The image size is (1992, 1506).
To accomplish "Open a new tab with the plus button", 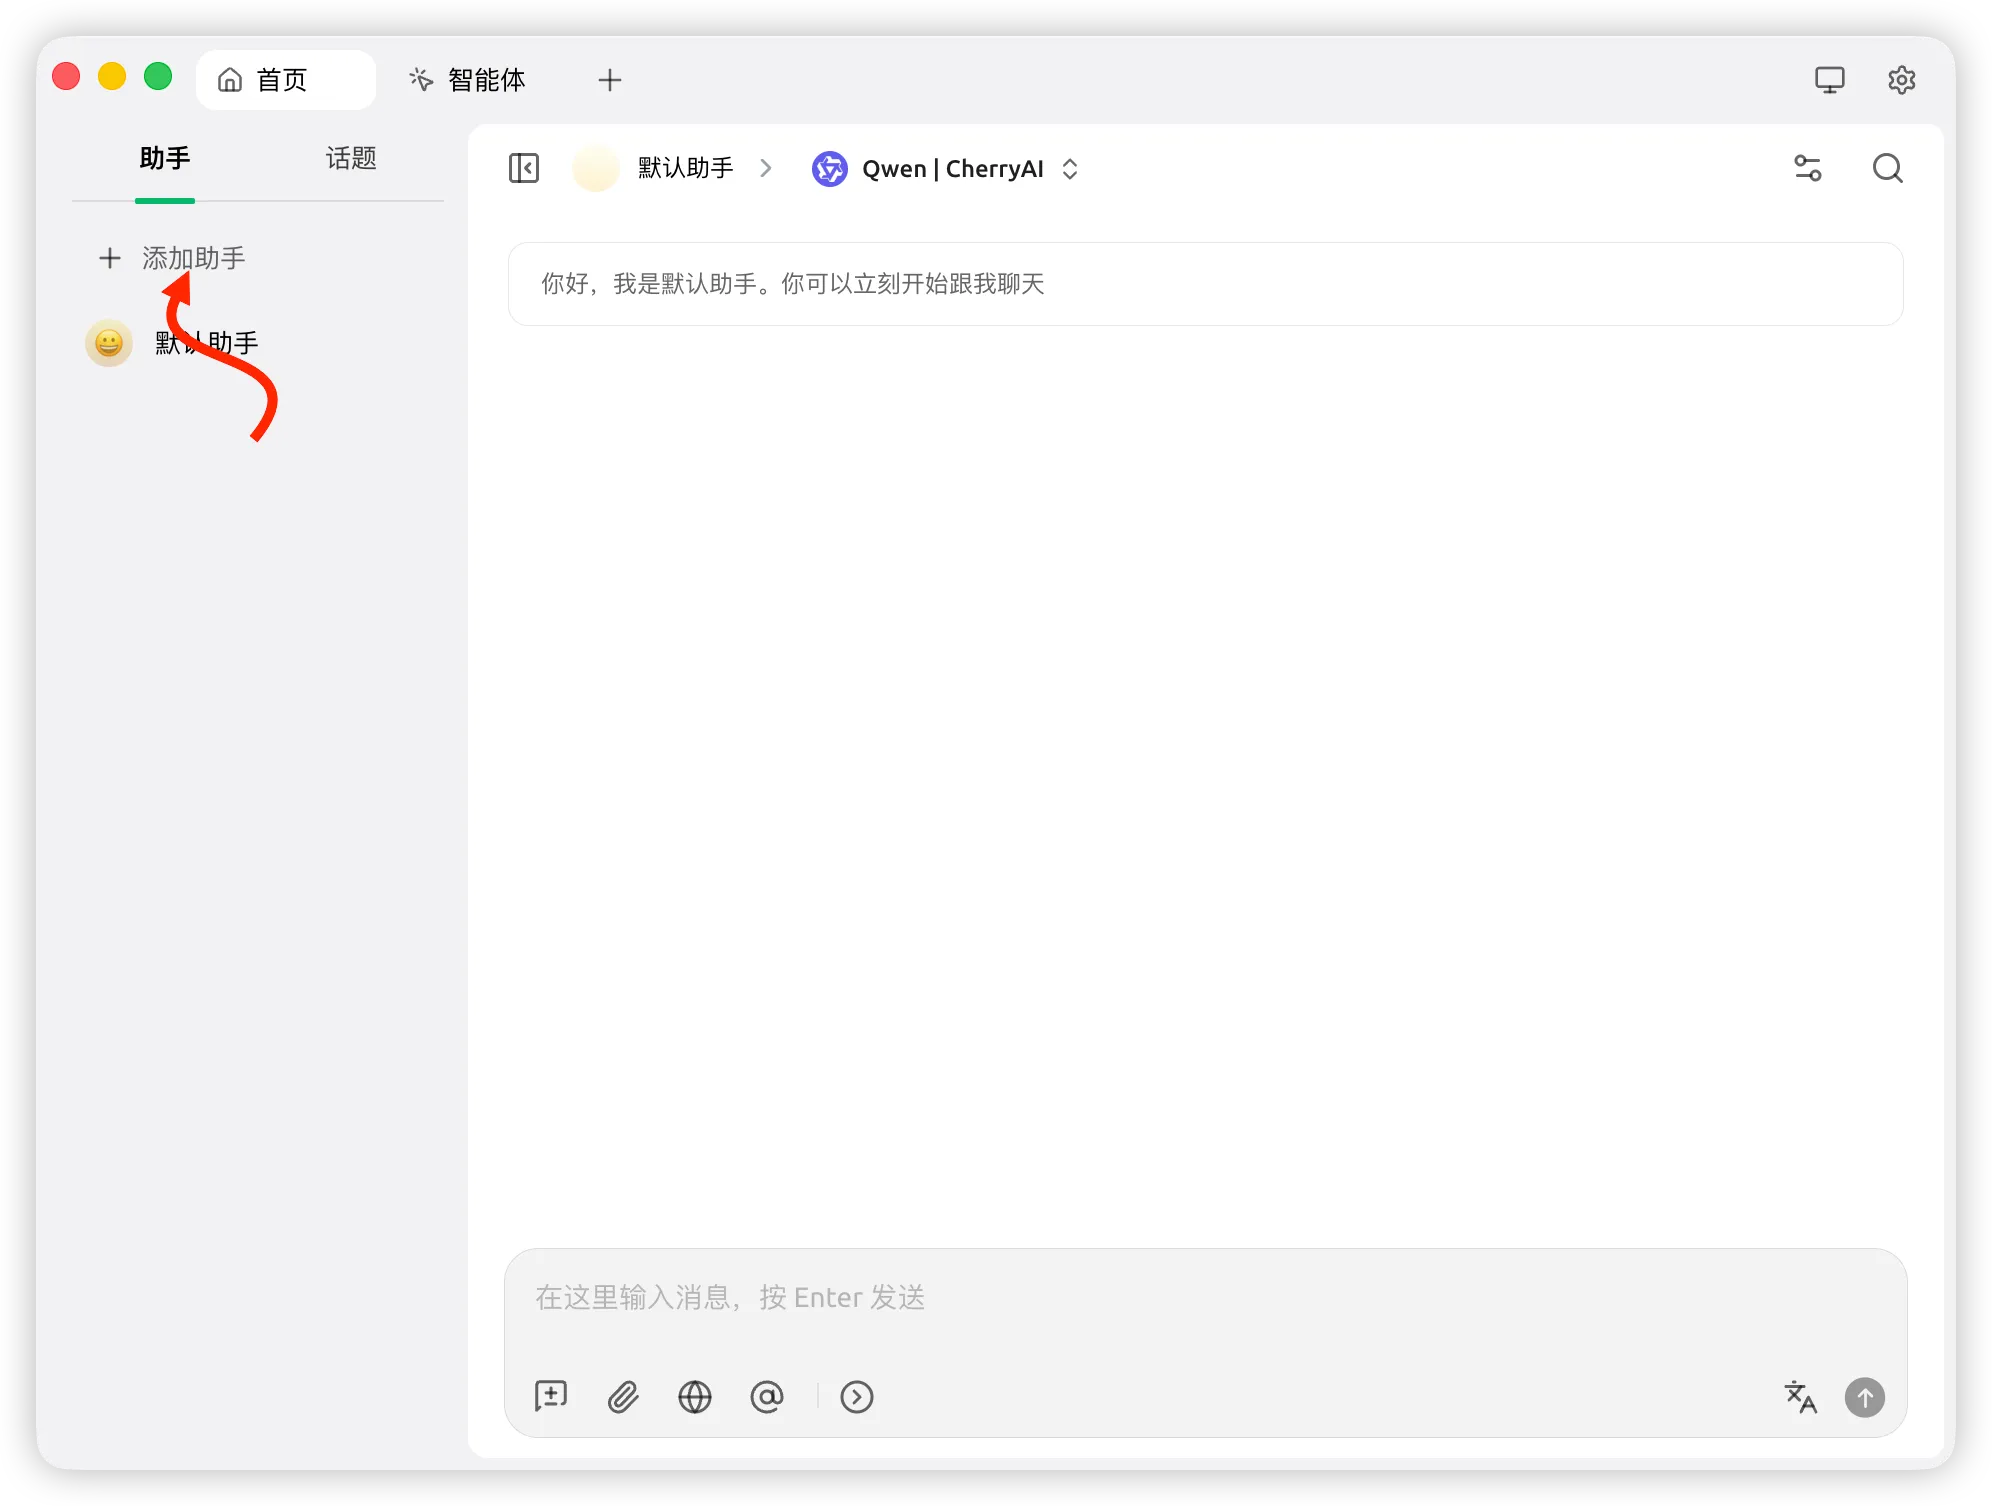I will point(609,79).
